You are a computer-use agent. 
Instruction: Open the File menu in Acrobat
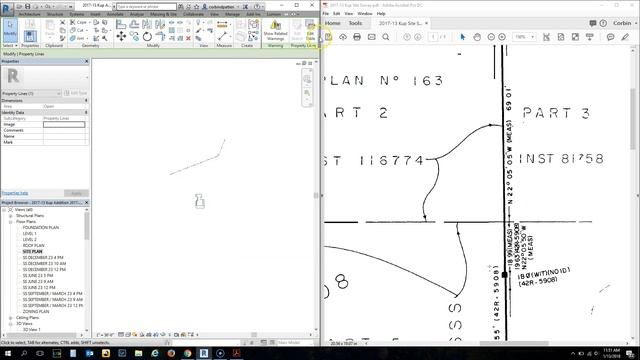point(326,13)
